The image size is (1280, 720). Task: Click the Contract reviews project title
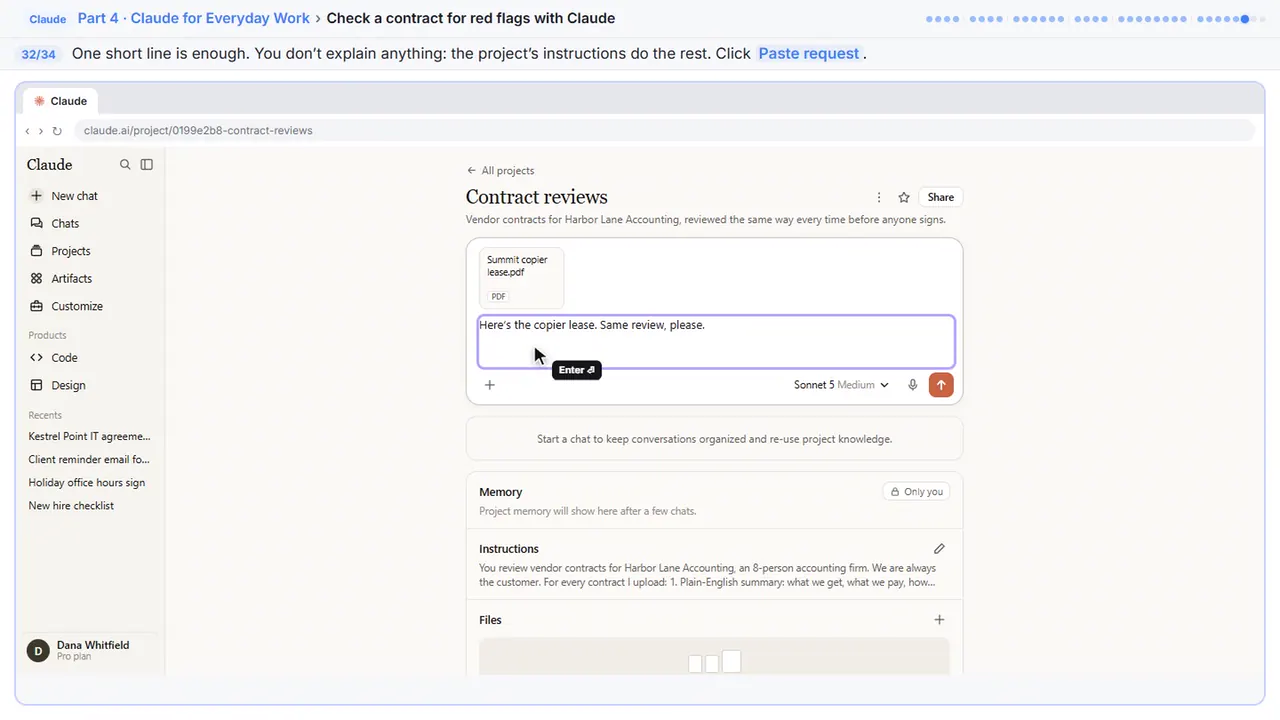click(x=537, y=197)
